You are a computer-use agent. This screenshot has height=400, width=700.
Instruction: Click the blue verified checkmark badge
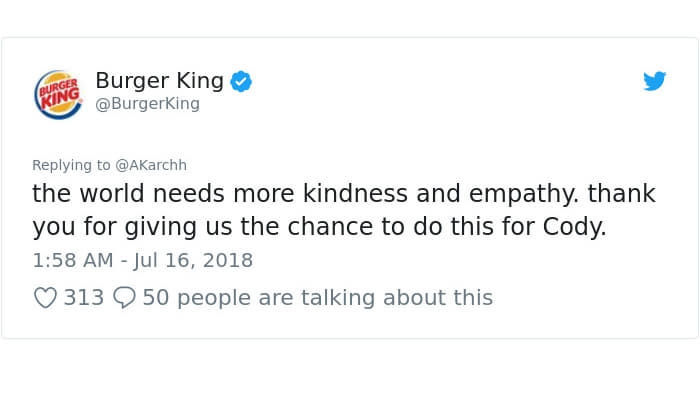click(x=240, y=81)
